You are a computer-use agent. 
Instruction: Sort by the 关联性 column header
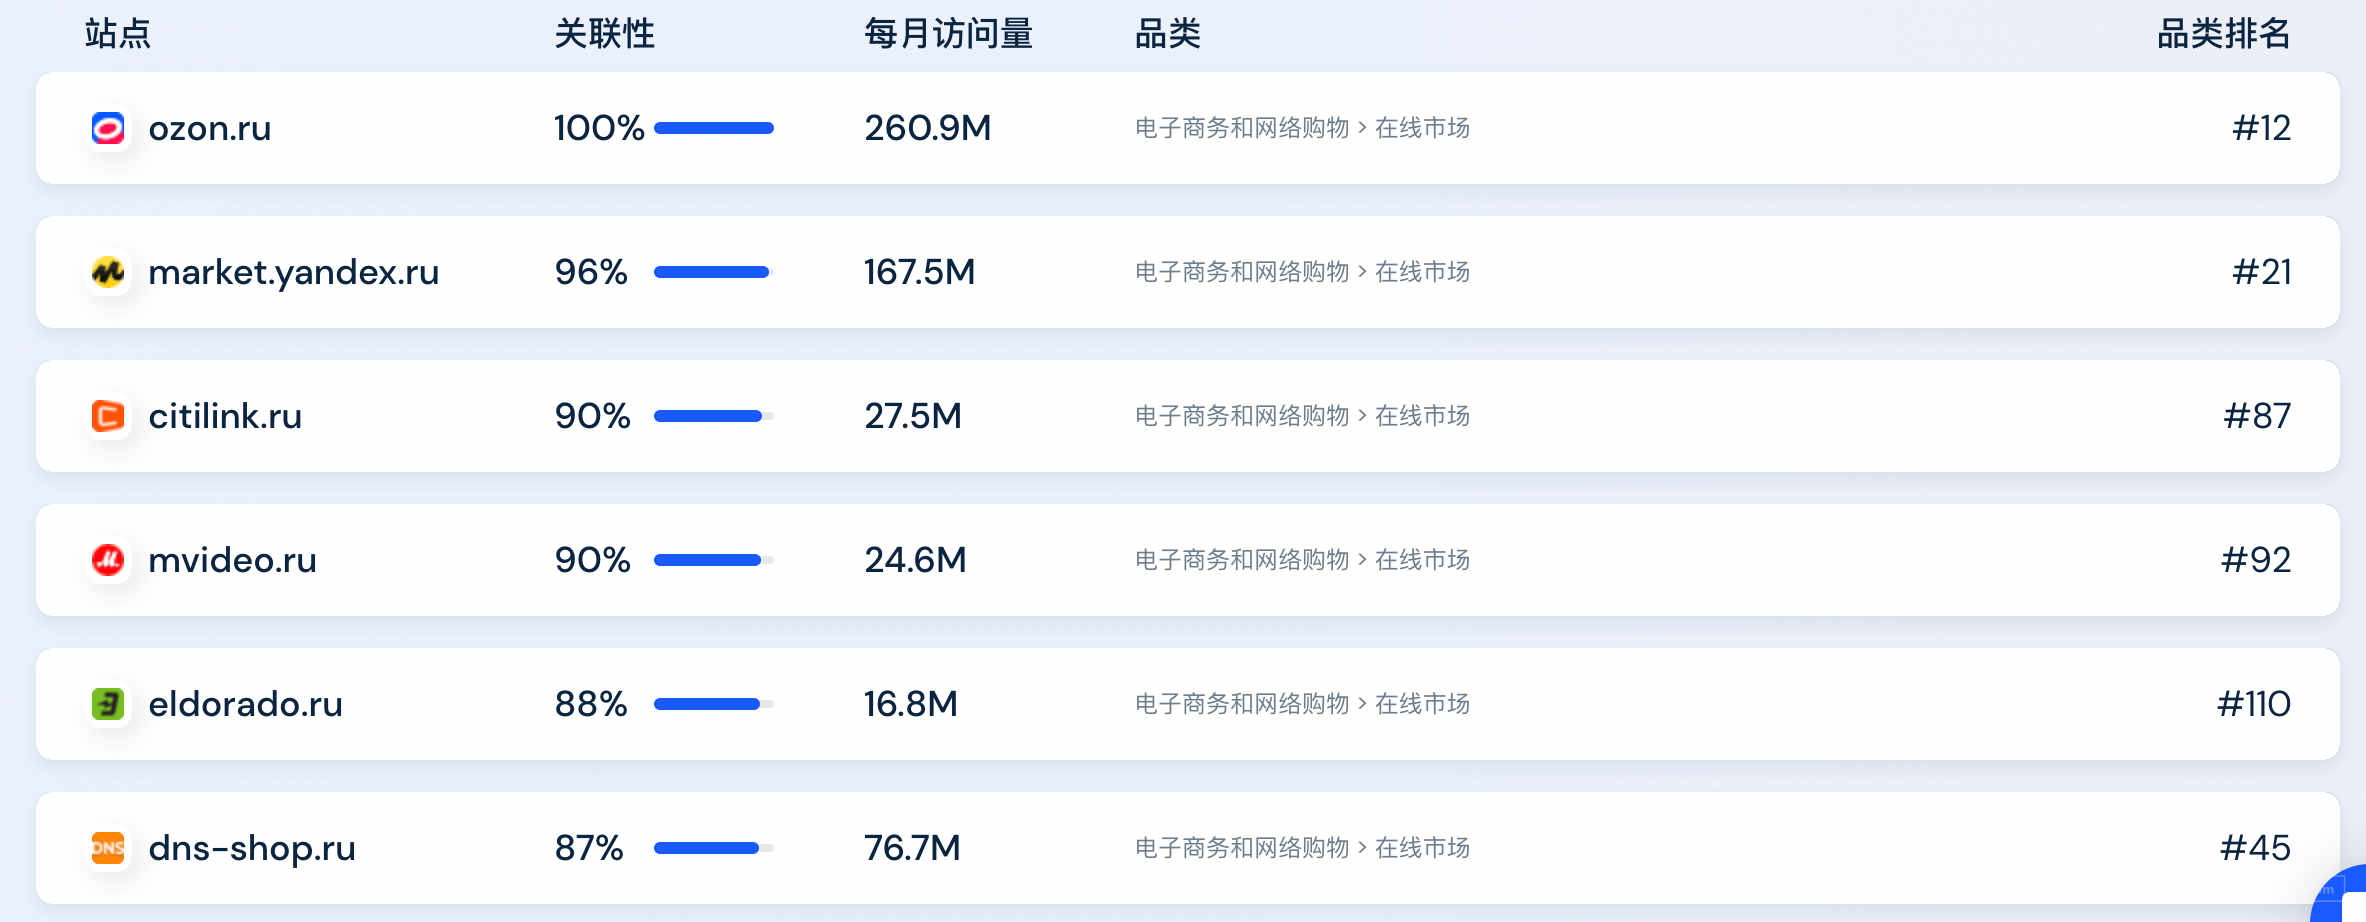click(x=604, y=34)
